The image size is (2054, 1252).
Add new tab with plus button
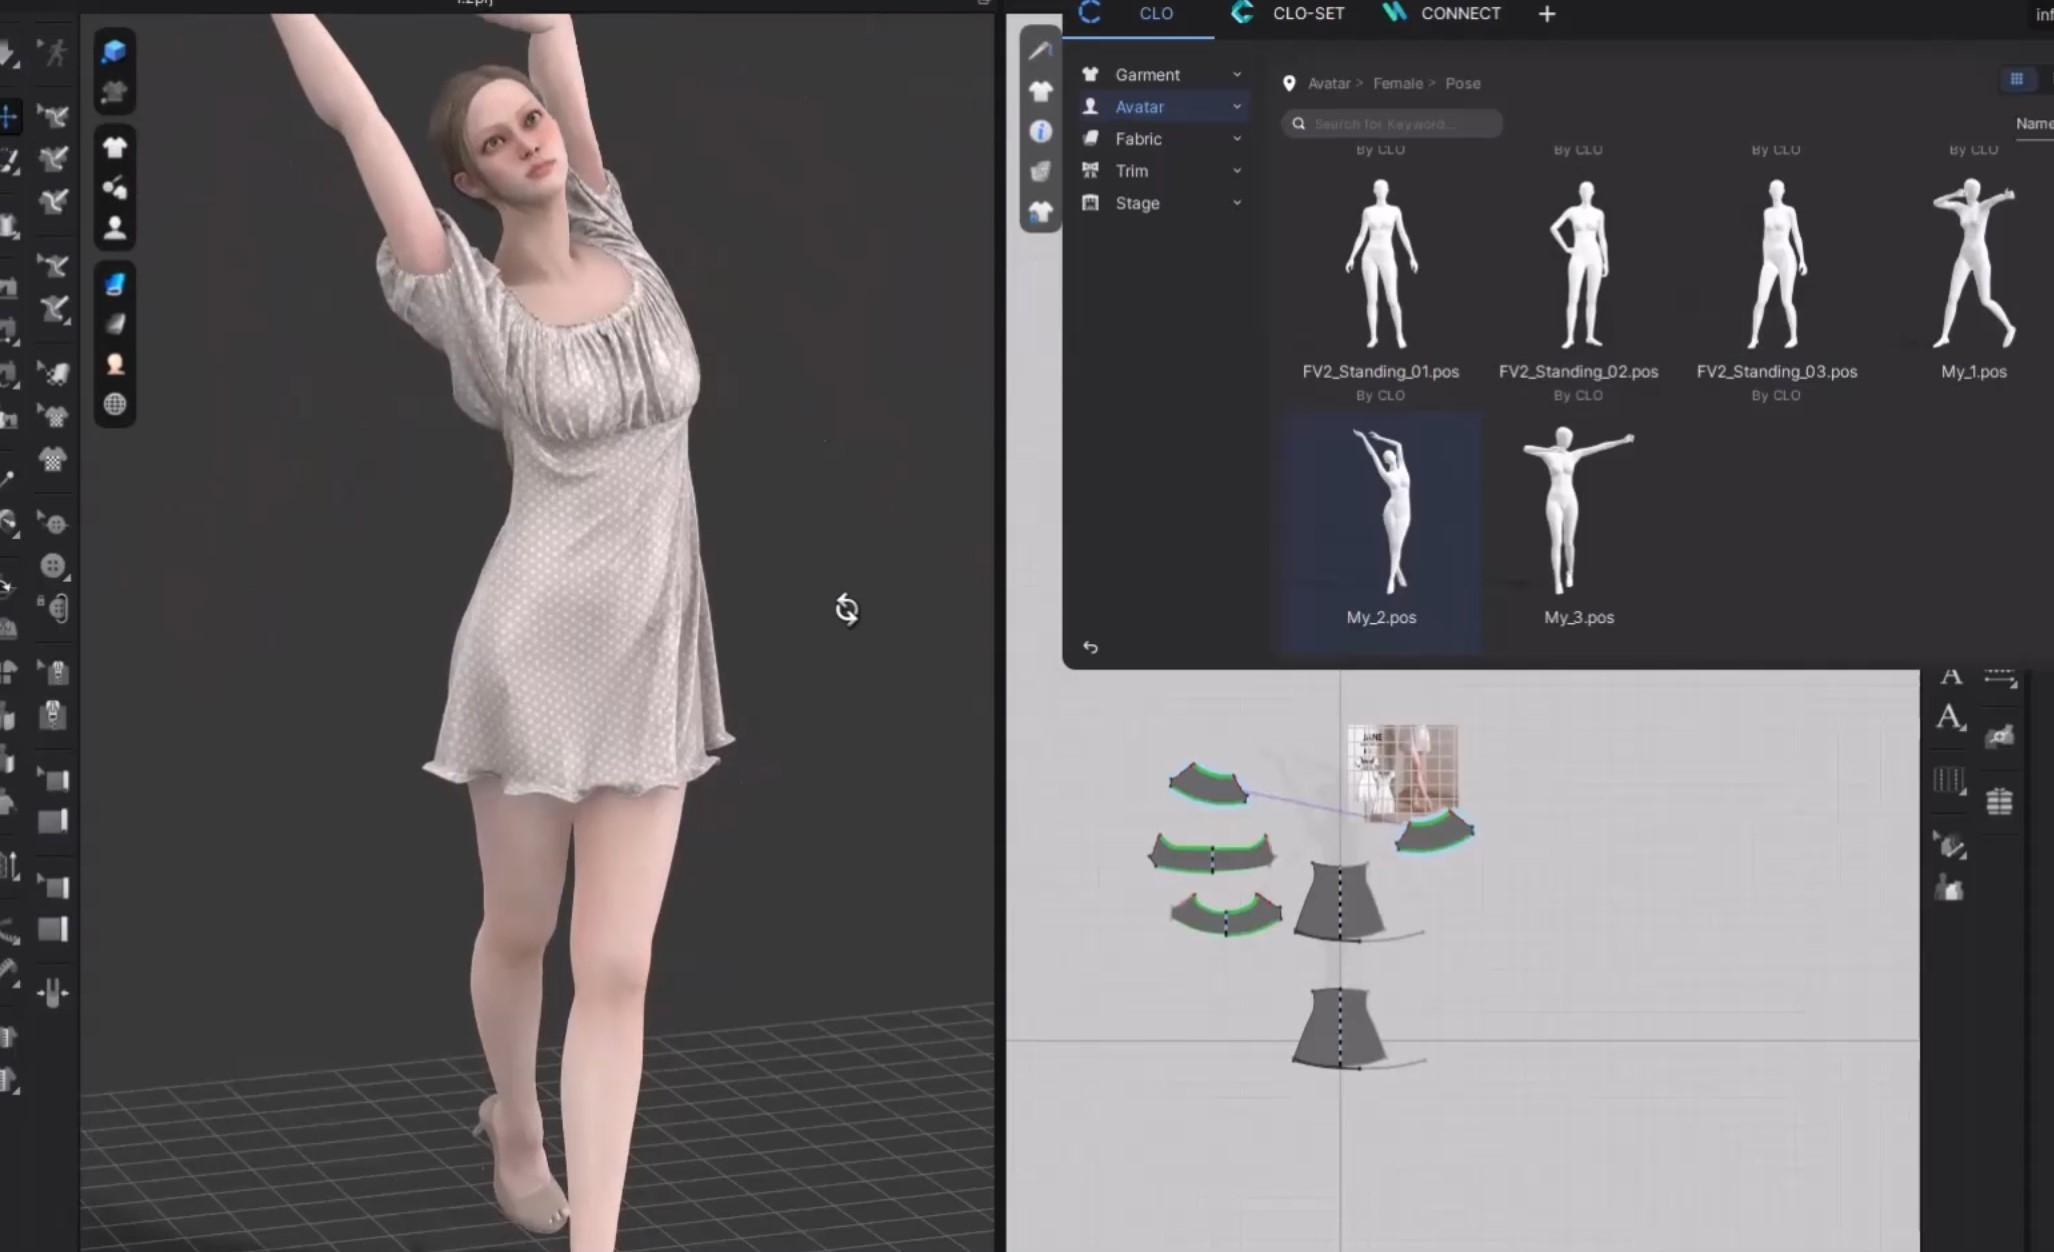click(x=1546, y=14)
